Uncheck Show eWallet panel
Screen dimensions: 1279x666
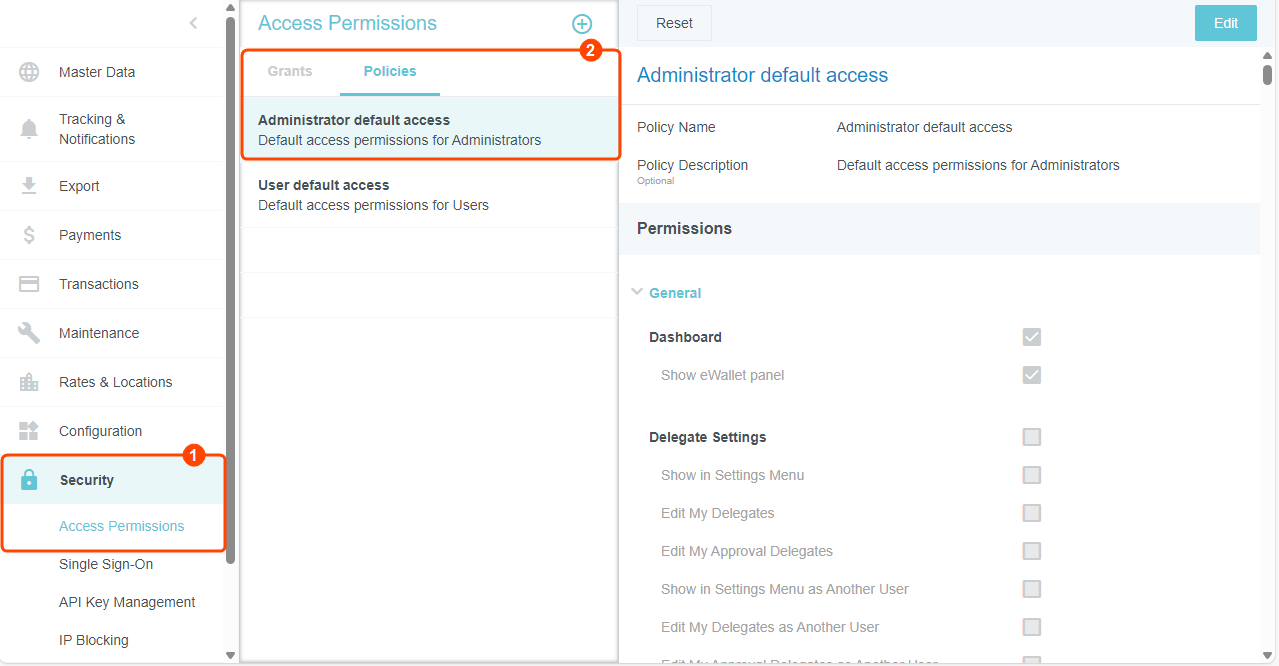tap(1031, 375)
